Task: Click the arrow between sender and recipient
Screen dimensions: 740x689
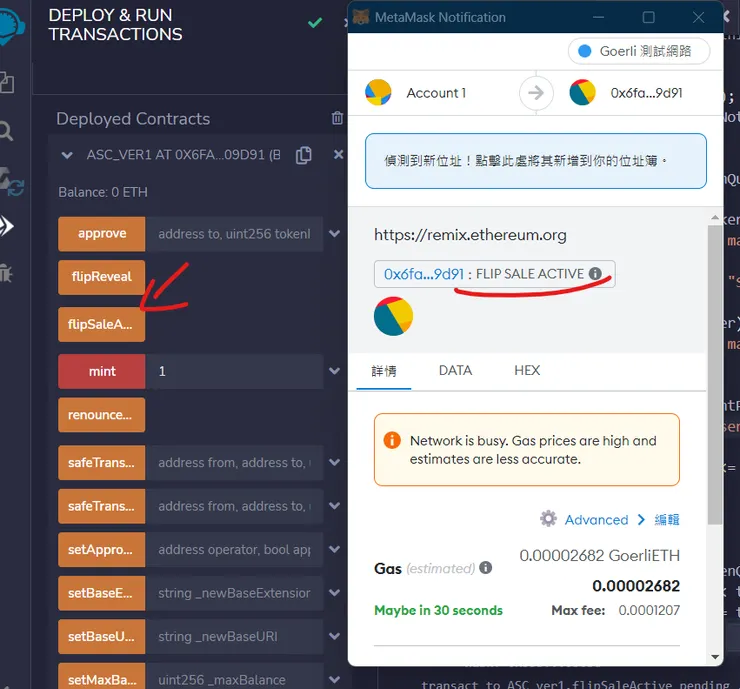Action: [x=536, y=92]
